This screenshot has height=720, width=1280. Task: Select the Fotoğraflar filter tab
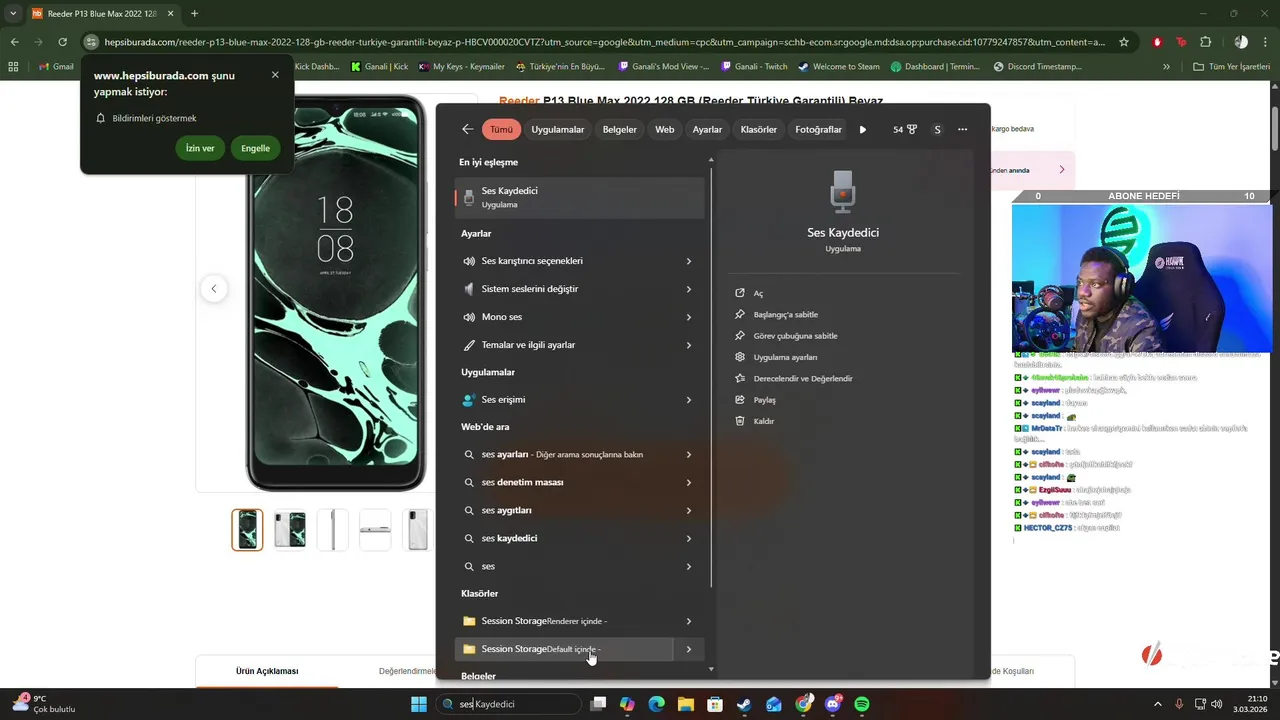[818, 129]
